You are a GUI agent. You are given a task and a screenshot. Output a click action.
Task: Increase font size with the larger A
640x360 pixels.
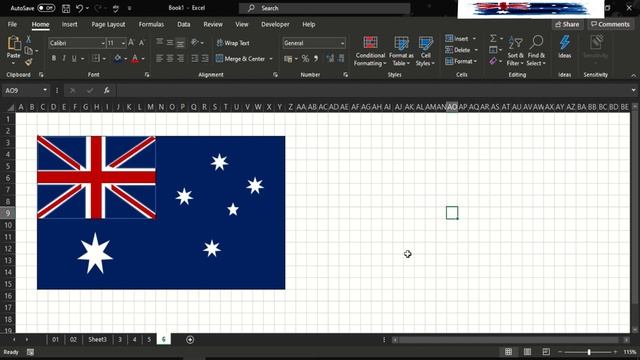tap(131, 42)
